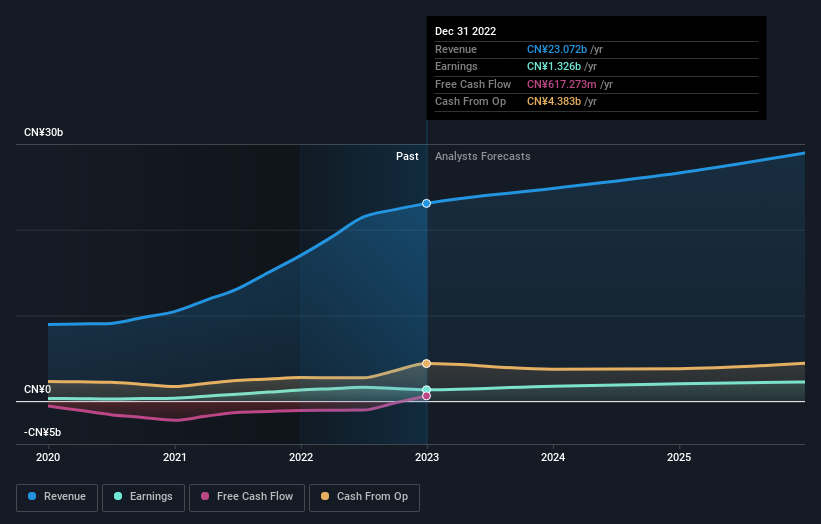Image resolution: width=821 pixels, height=524 pixels.
Task: Click the 'Revenue' row label in tooltip
Action: (456, 49)
